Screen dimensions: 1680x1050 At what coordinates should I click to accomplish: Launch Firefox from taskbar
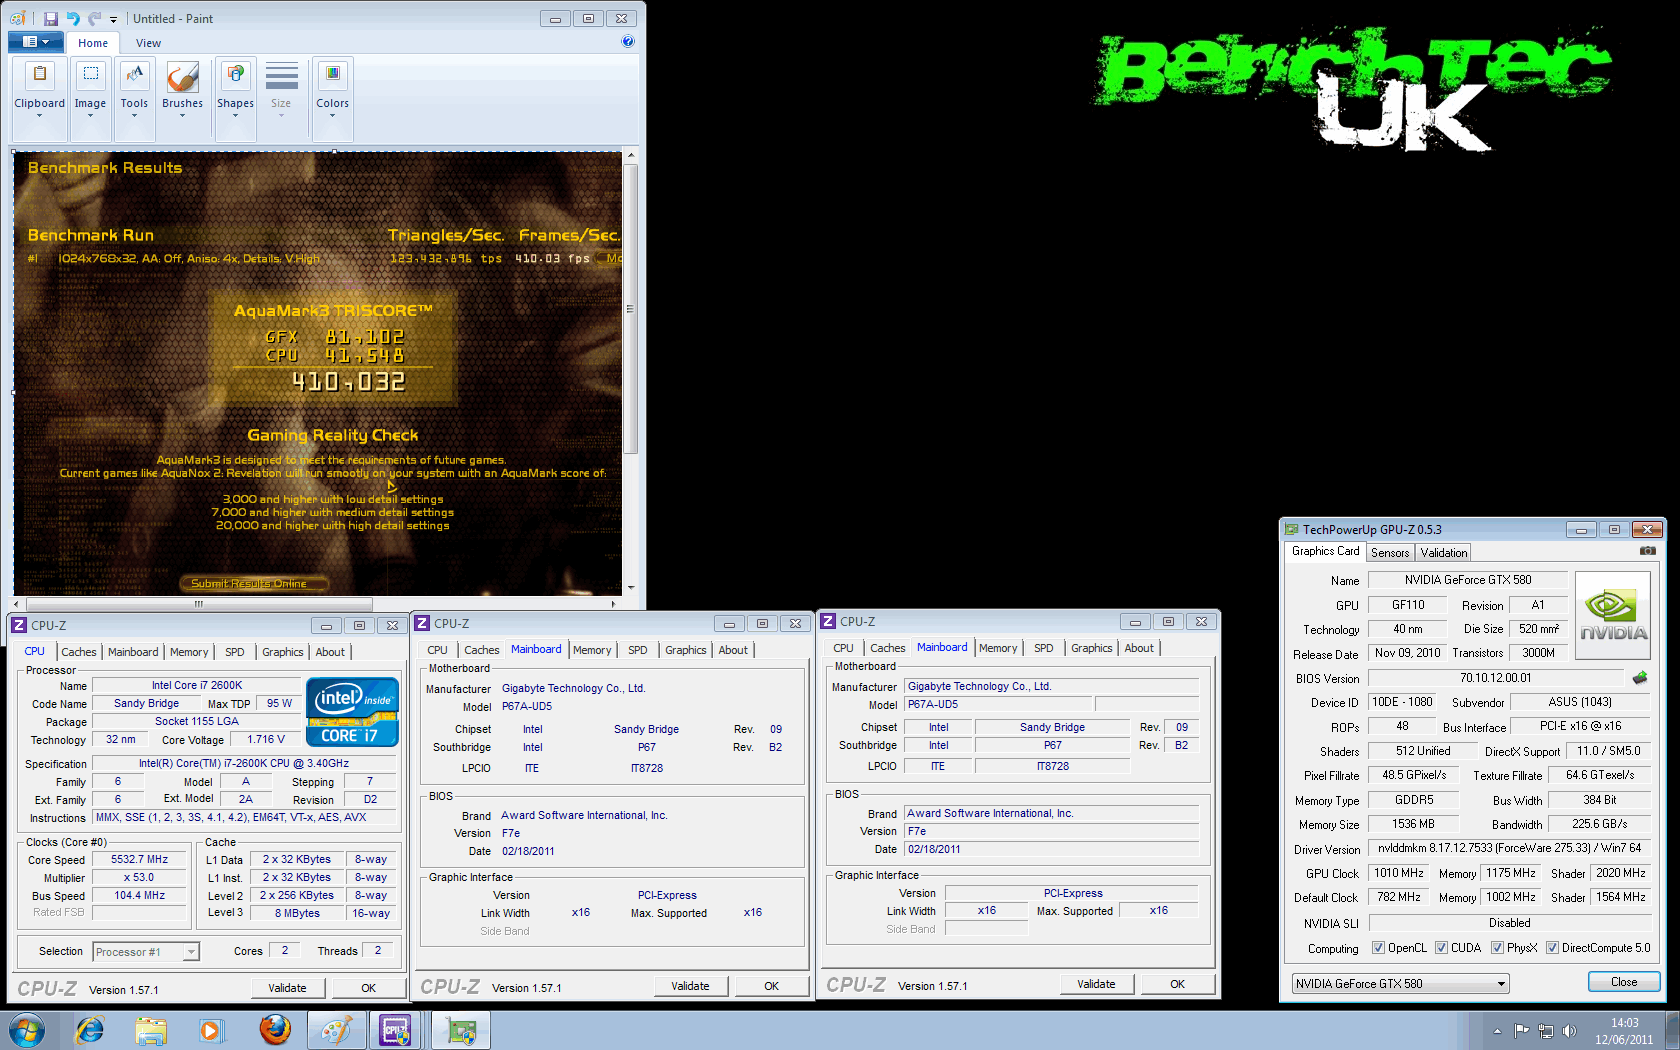coord(274,1030)
